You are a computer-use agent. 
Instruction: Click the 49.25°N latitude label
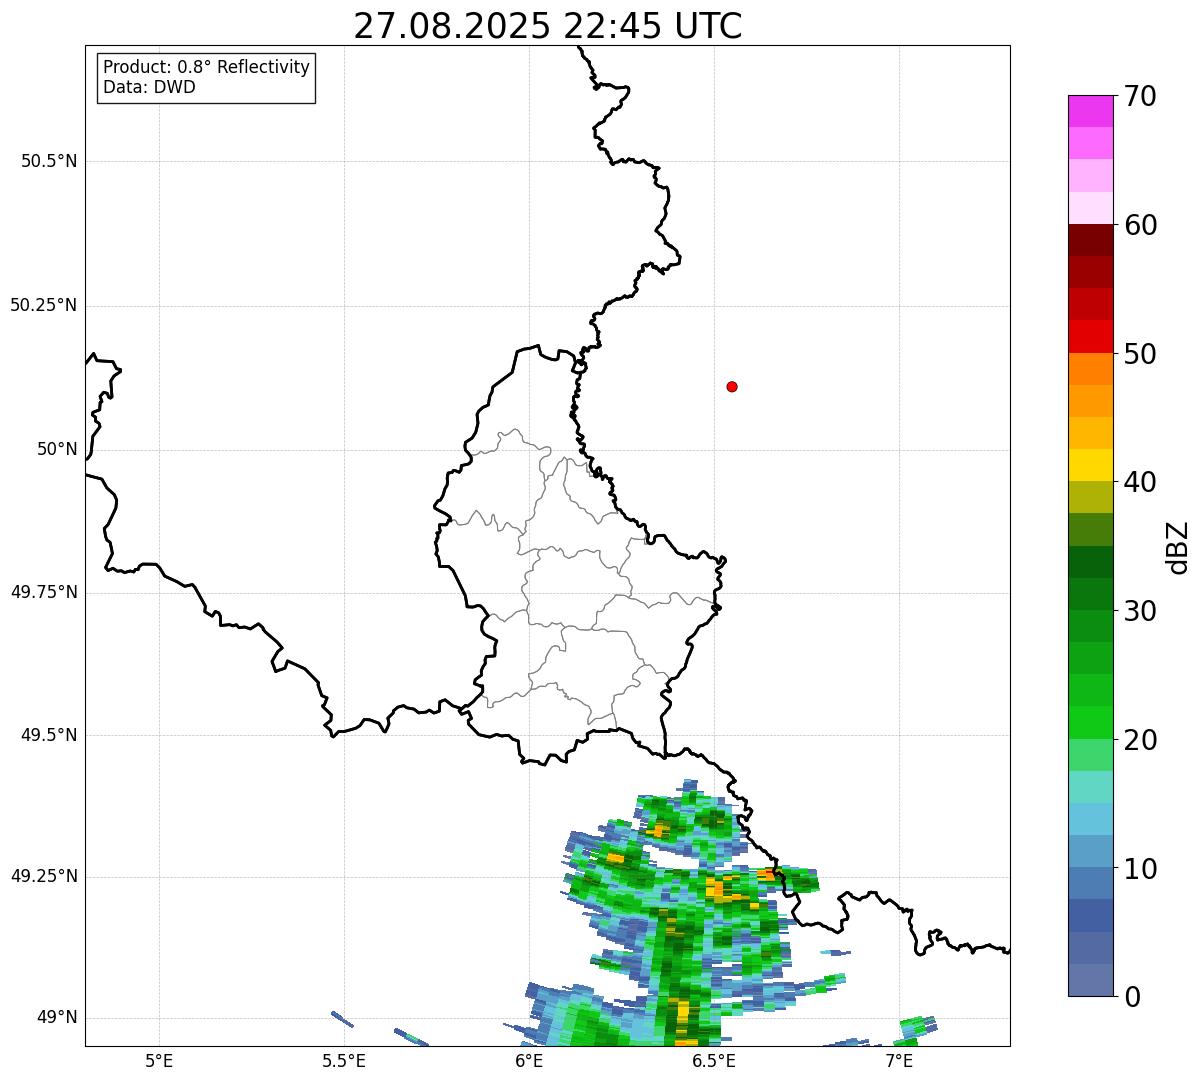tap(43, 876)
